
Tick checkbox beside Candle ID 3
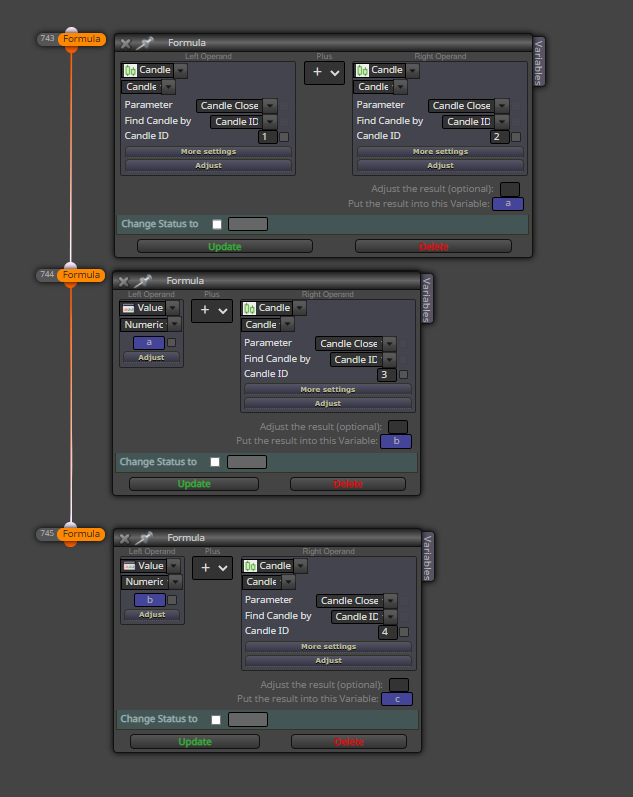click(404, 375)
